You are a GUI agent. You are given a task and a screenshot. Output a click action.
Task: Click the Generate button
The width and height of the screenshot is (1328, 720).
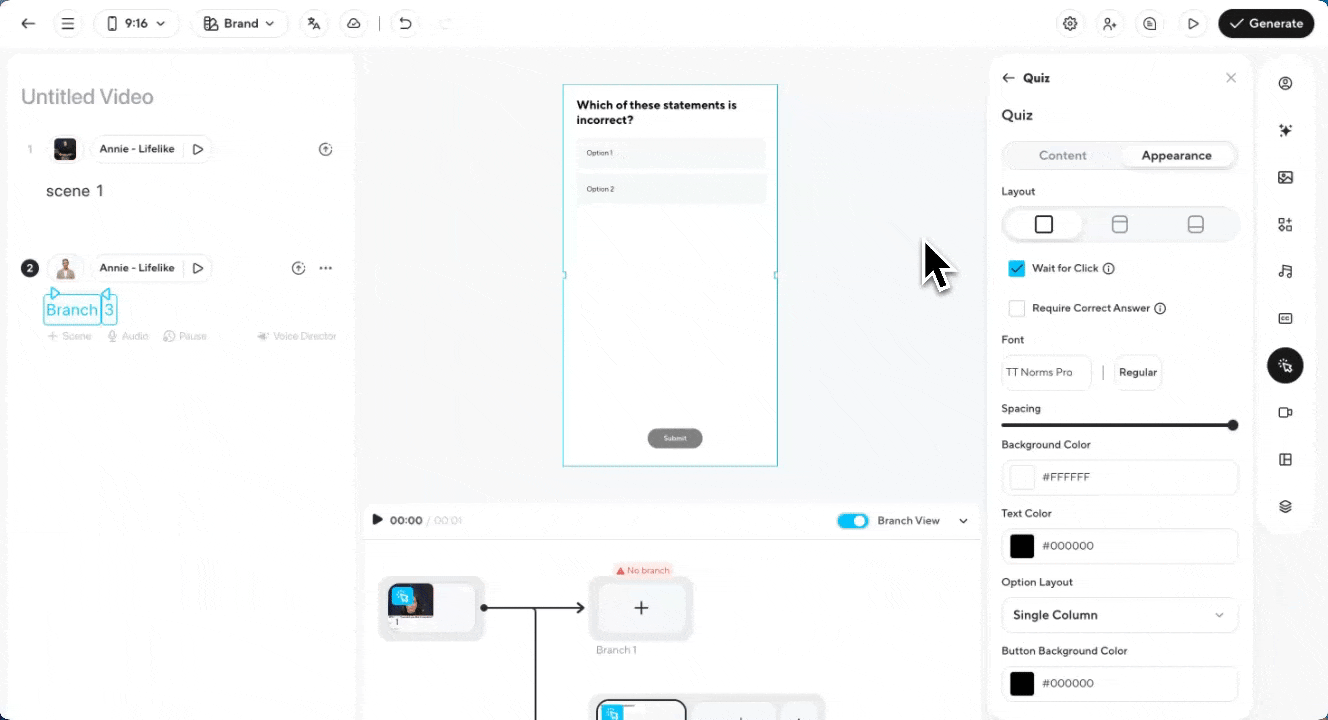coord(1265,23)
